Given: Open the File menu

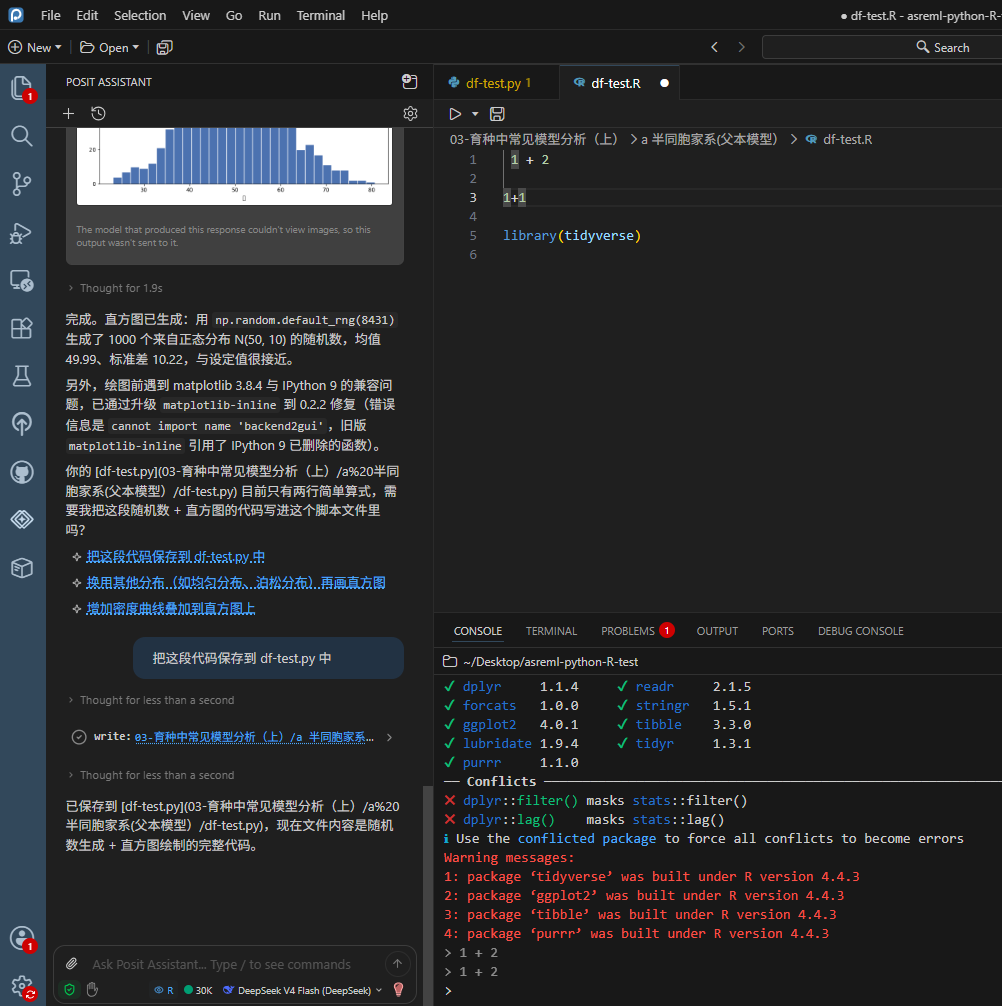Looking at the screenshot, I should [x=50, y=15].
